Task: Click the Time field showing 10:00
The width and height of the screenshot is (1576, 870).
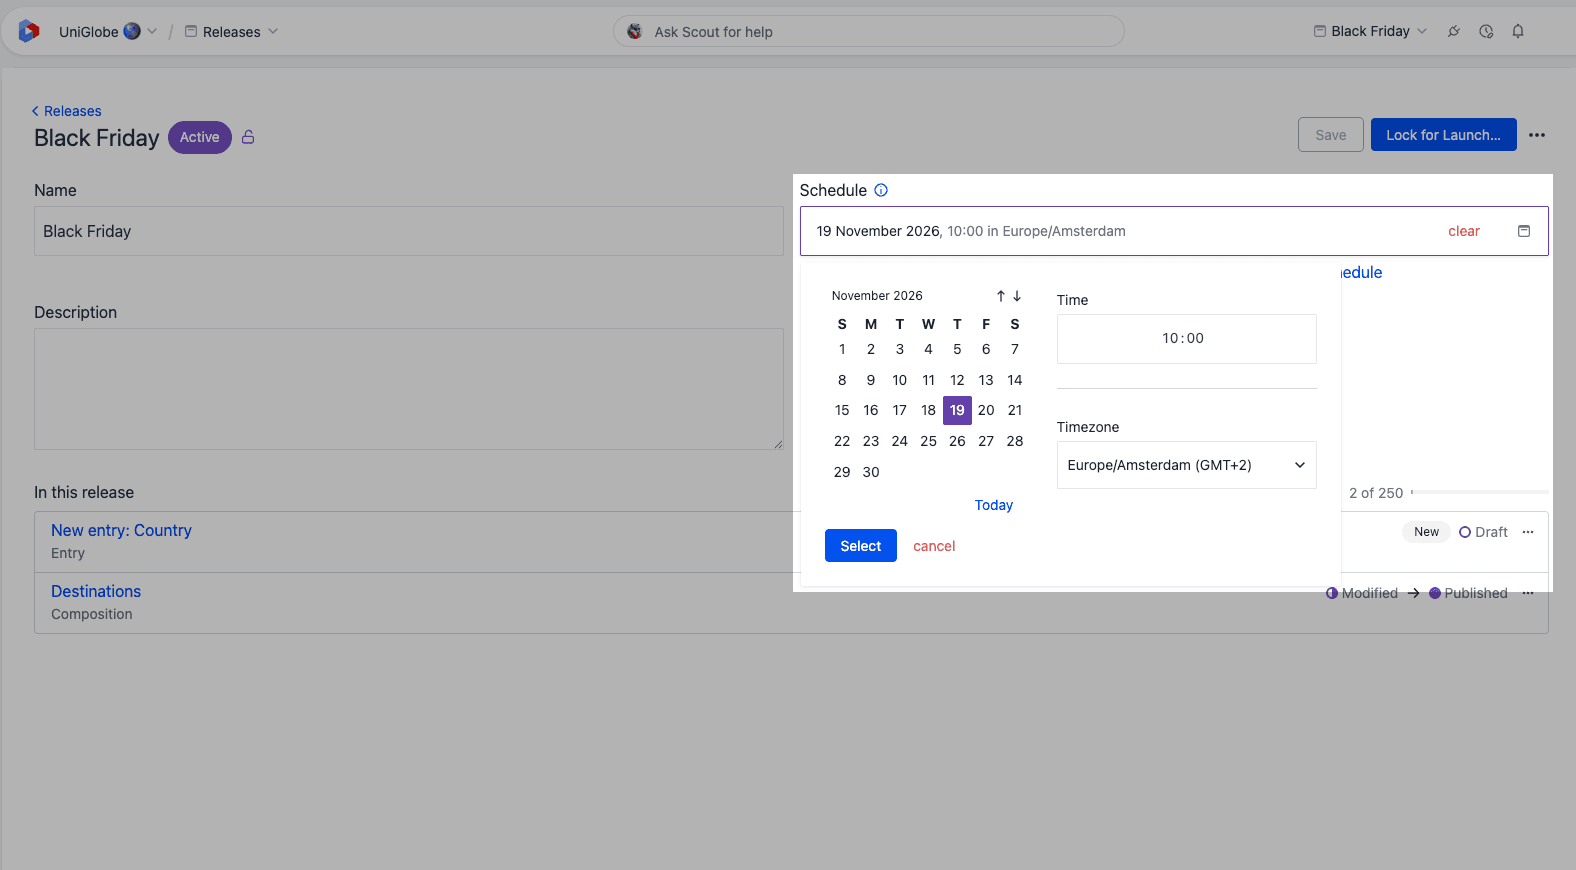Action: pos(1187,339)
